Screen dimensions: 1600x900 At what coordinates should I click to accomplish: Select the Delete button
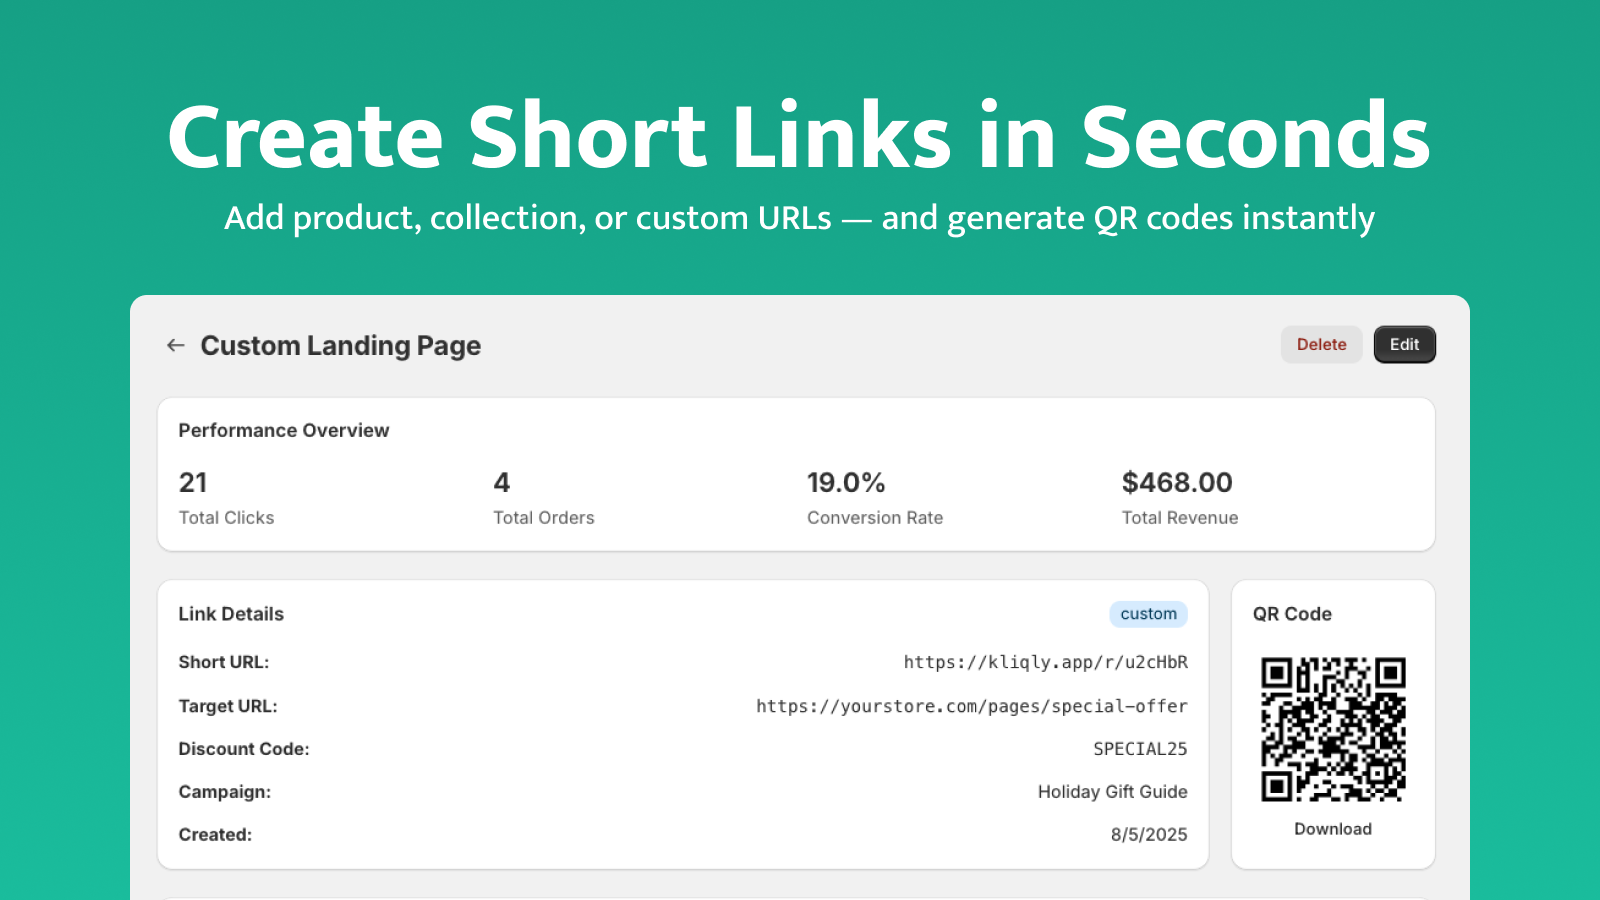click(x=1321, y=344)
